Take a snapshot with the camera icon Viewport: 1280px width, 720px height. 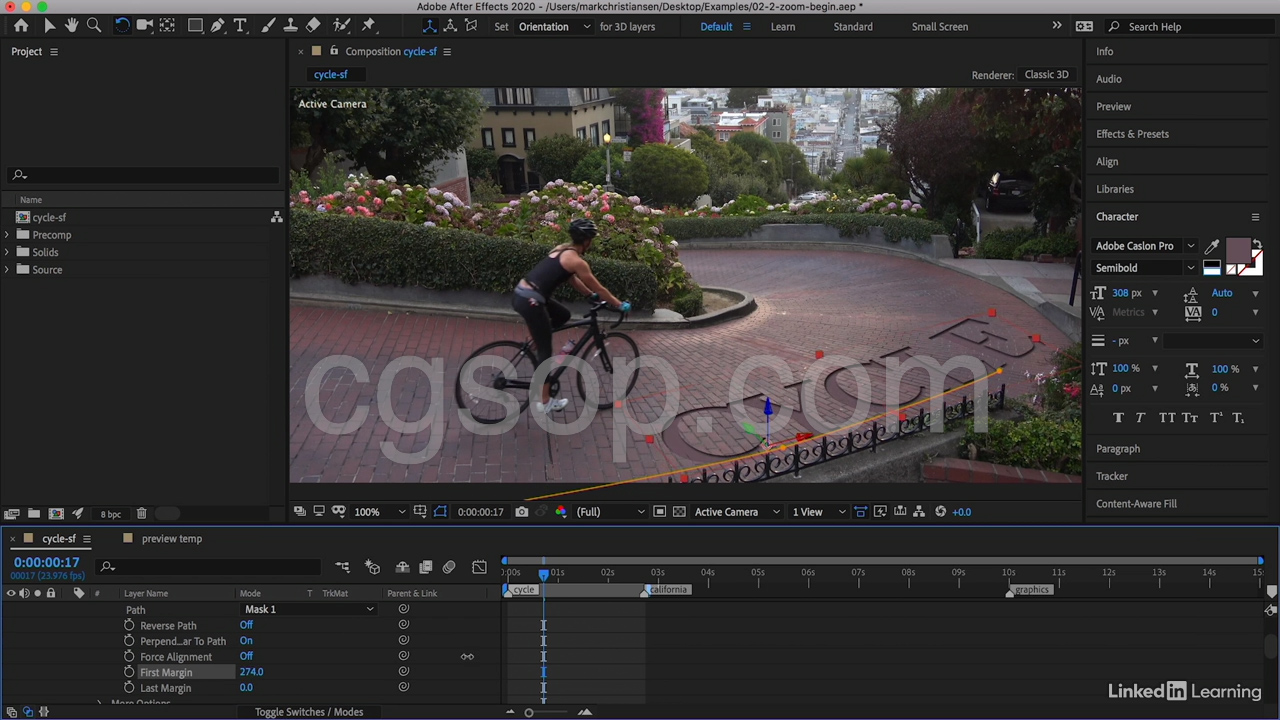521,512
